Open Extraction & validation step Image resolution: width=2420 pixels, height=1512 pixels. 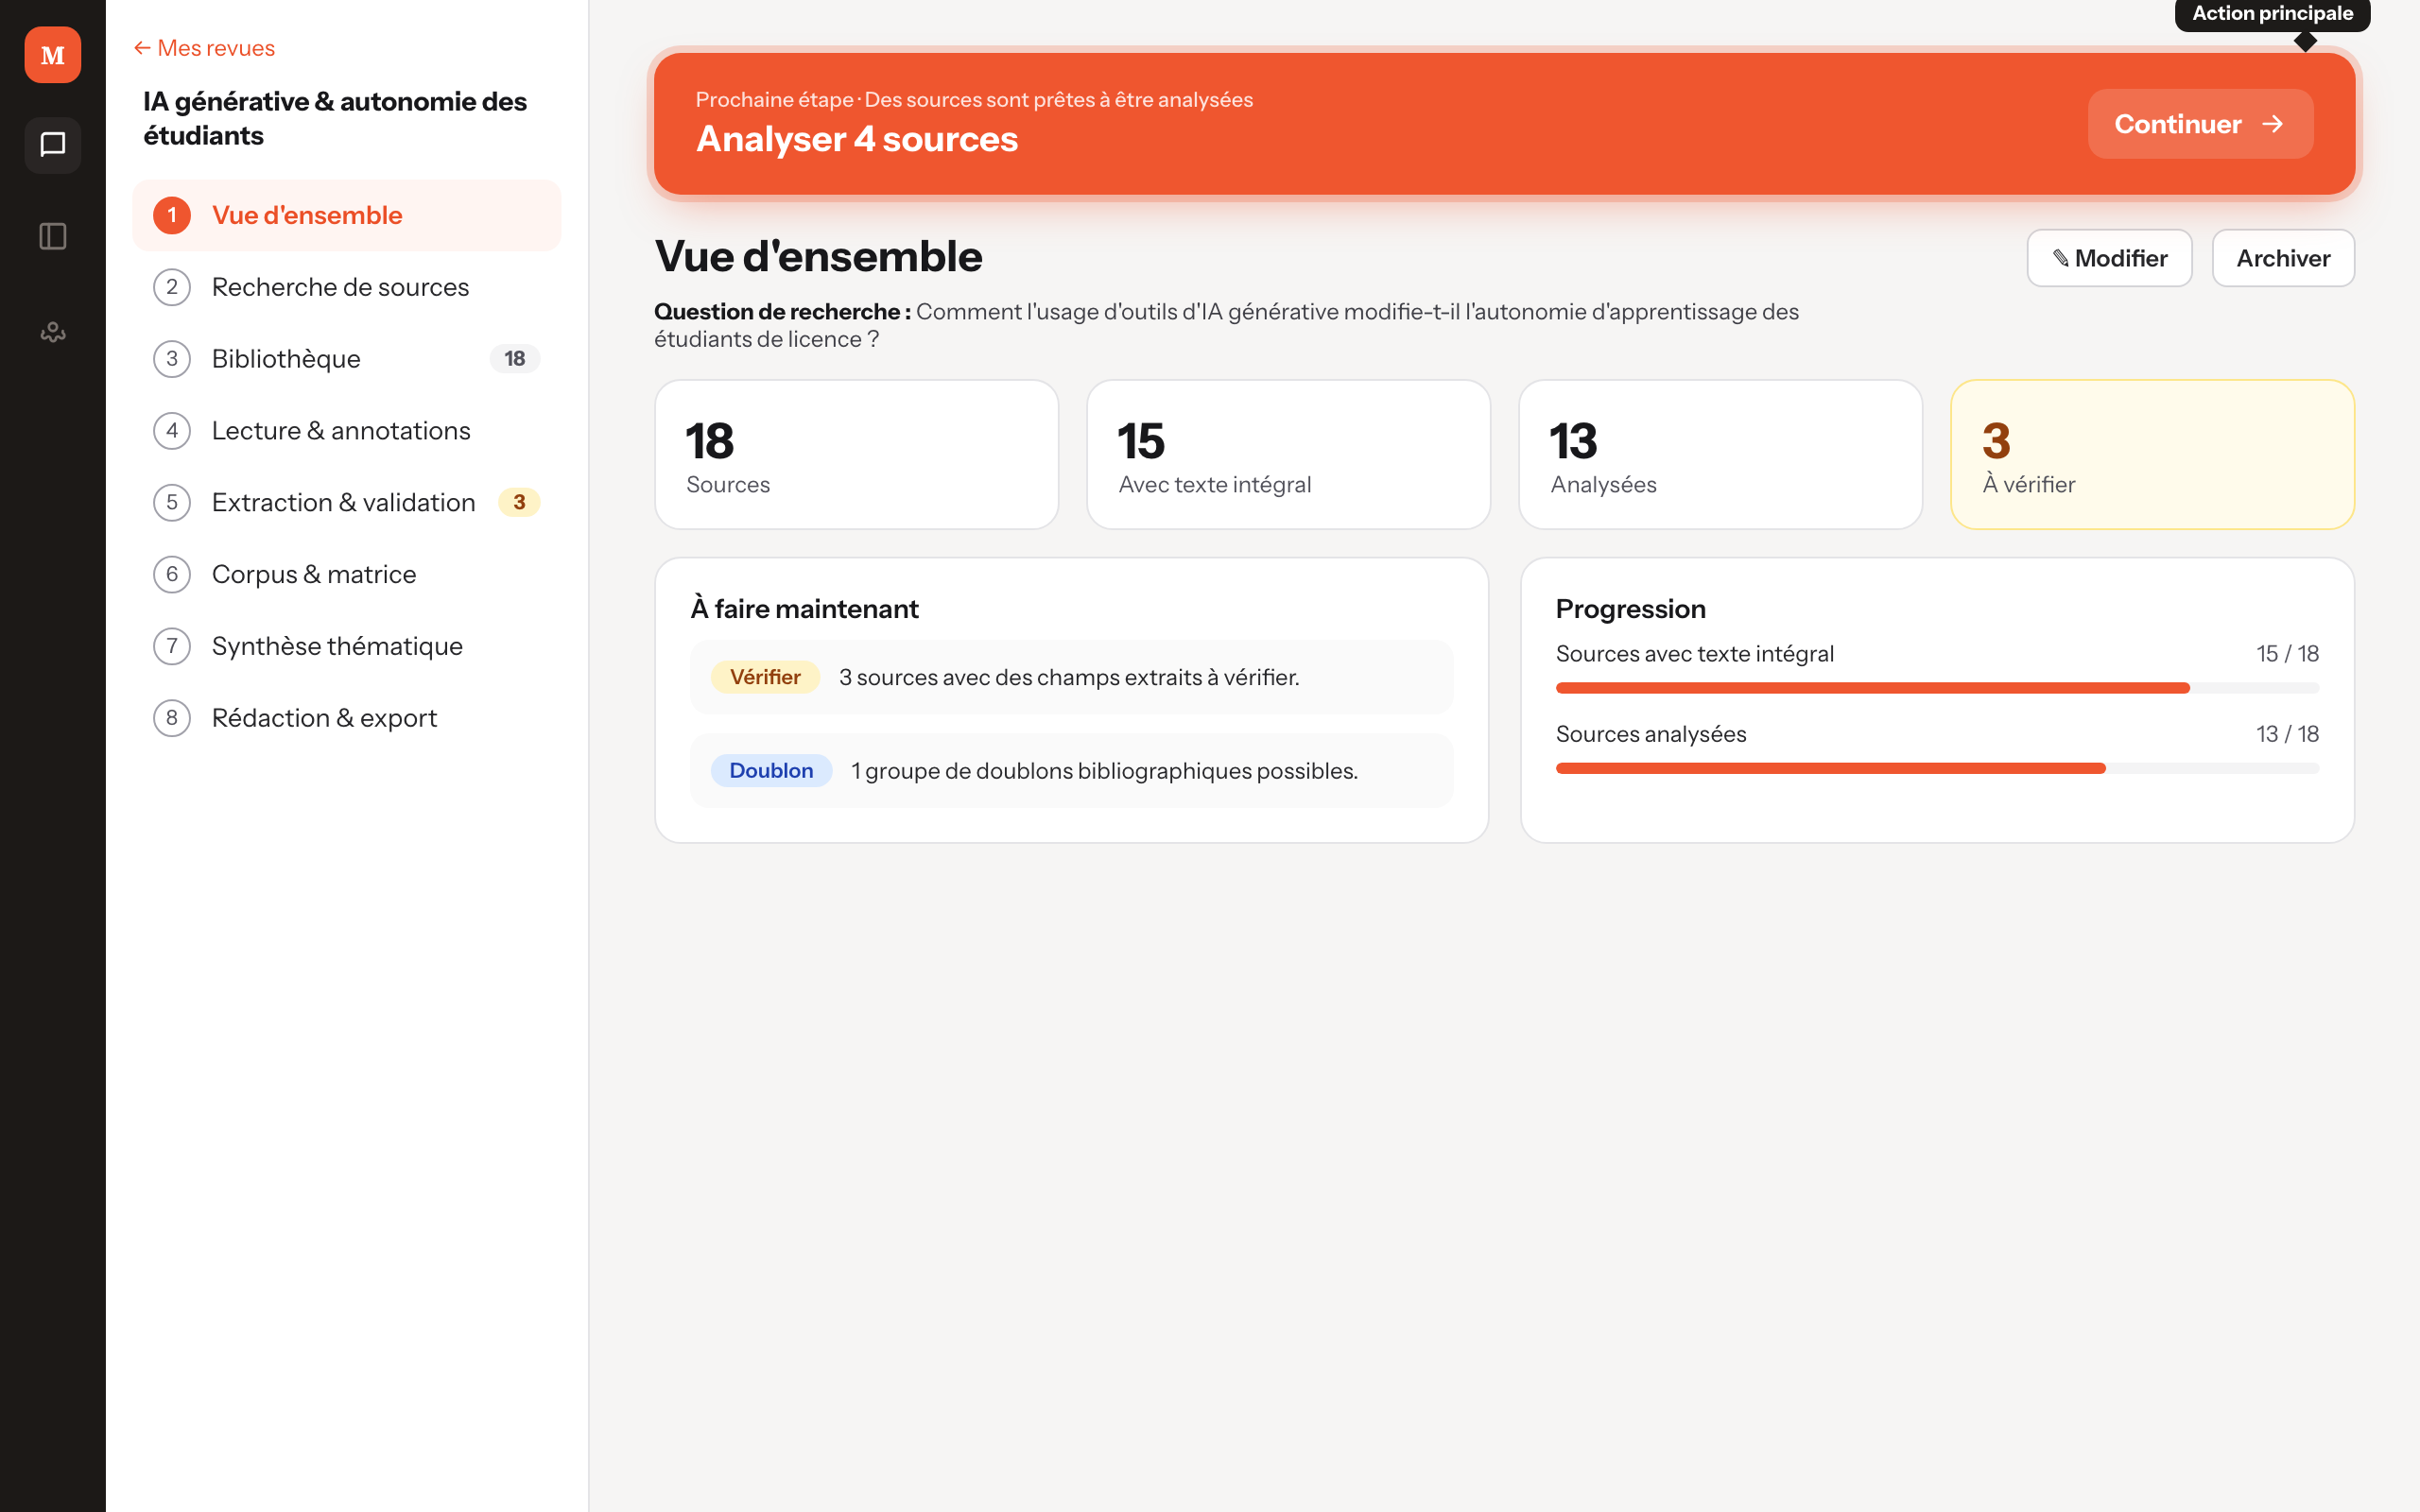tap(347, 502)
